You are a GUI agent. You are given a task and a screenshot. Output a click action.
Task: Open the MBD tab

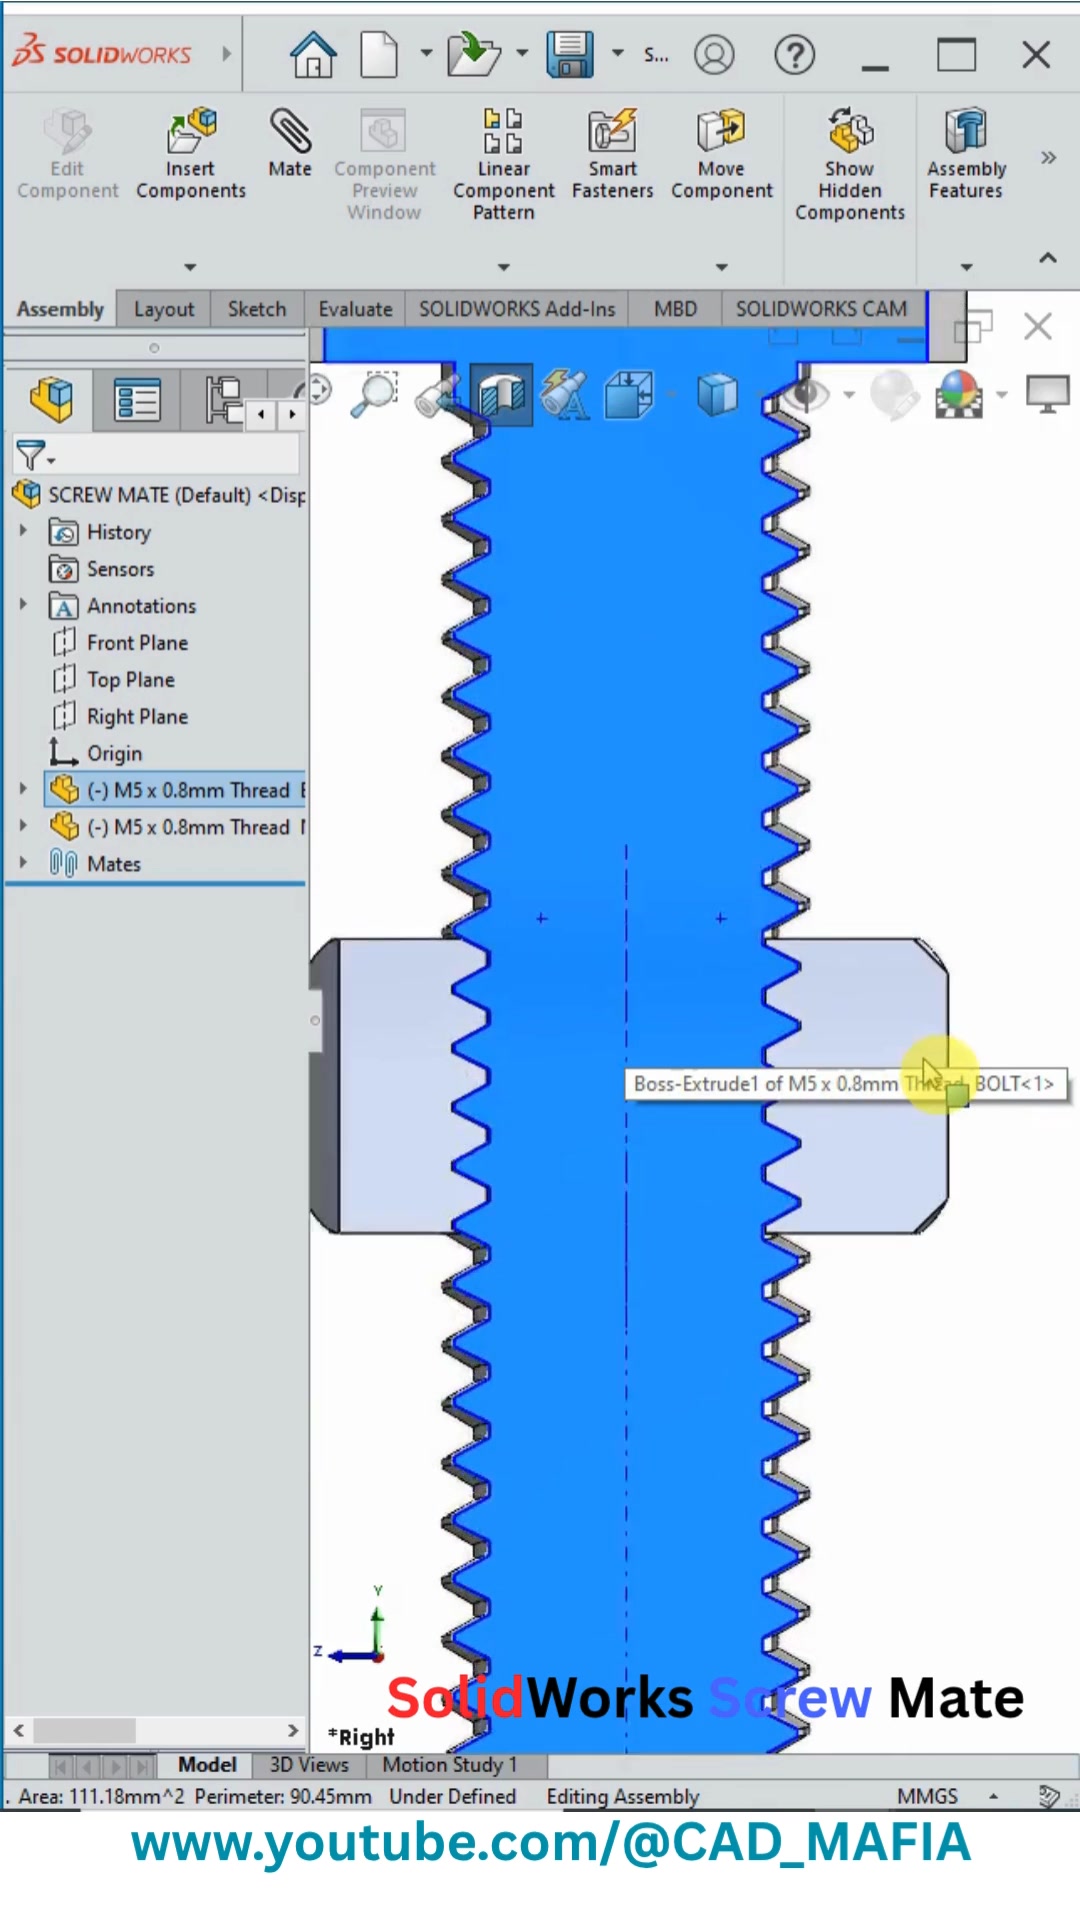[675, 309]
